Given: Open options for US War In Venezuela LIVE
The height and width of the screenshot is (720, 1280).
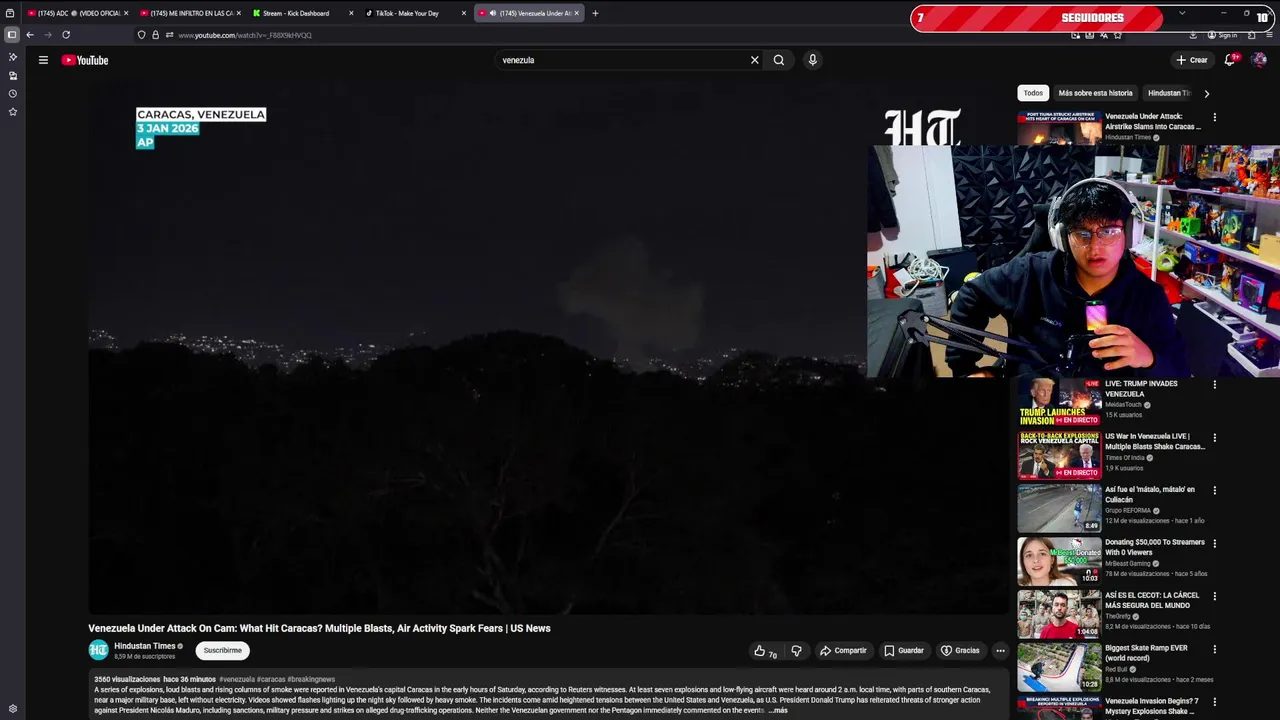Looking at the screenshot, I should tap(1215, 438).
